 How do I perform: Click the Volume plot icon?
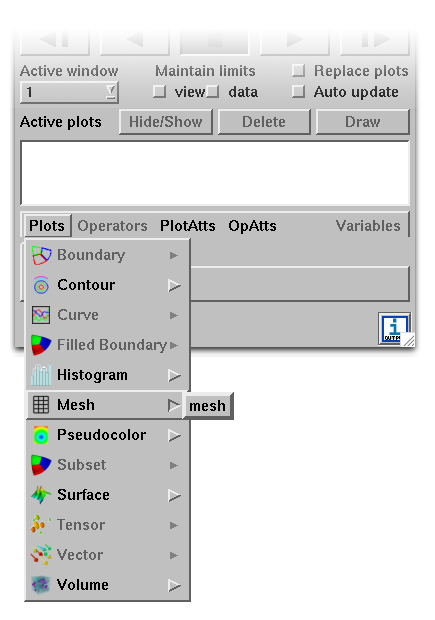point(41,585)
